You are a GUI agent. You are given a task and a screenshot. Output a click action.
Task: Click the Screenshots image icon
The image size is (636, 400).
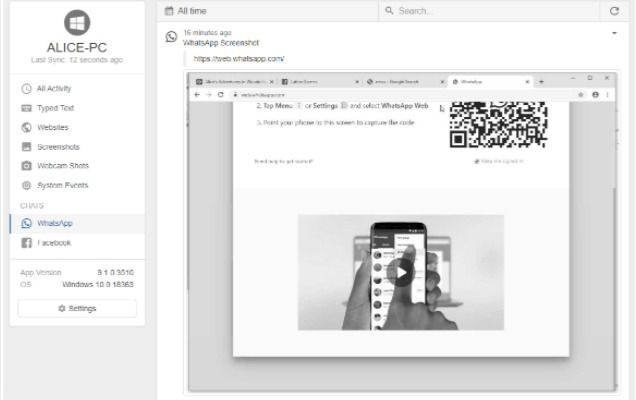coord(26,147)
